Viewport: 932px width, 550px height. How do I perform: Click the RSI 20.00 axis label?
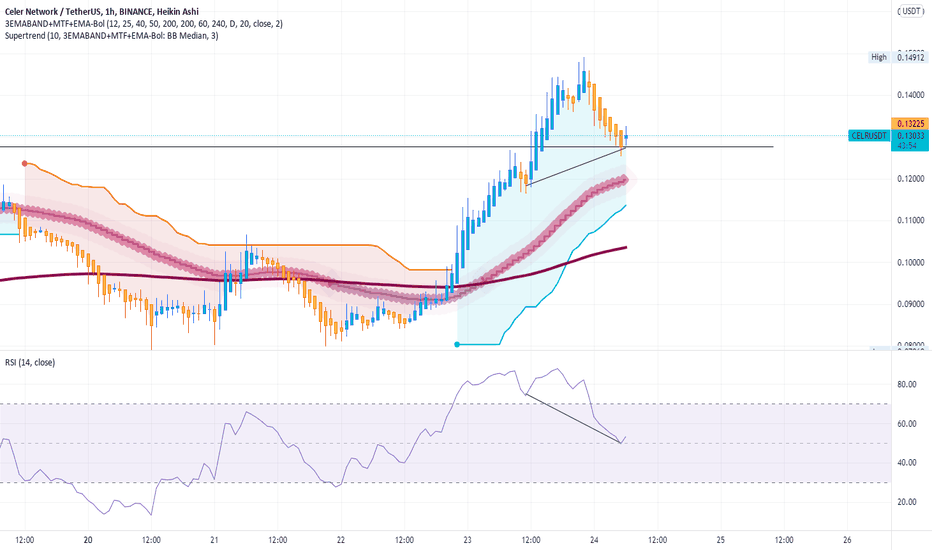click(906, 501)
